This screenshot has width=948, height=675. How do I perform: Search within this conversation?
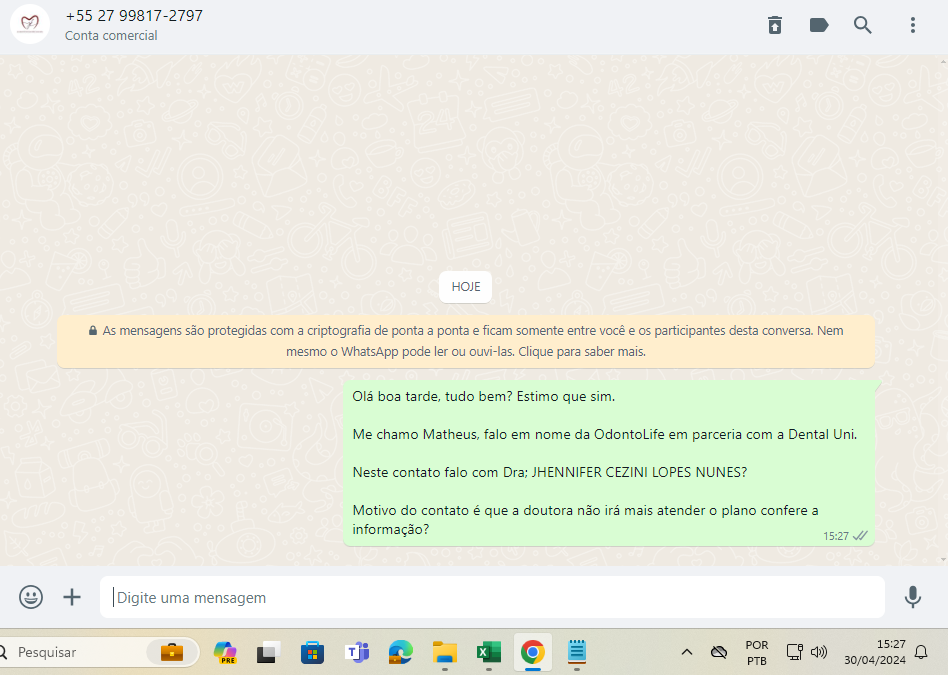863,25
